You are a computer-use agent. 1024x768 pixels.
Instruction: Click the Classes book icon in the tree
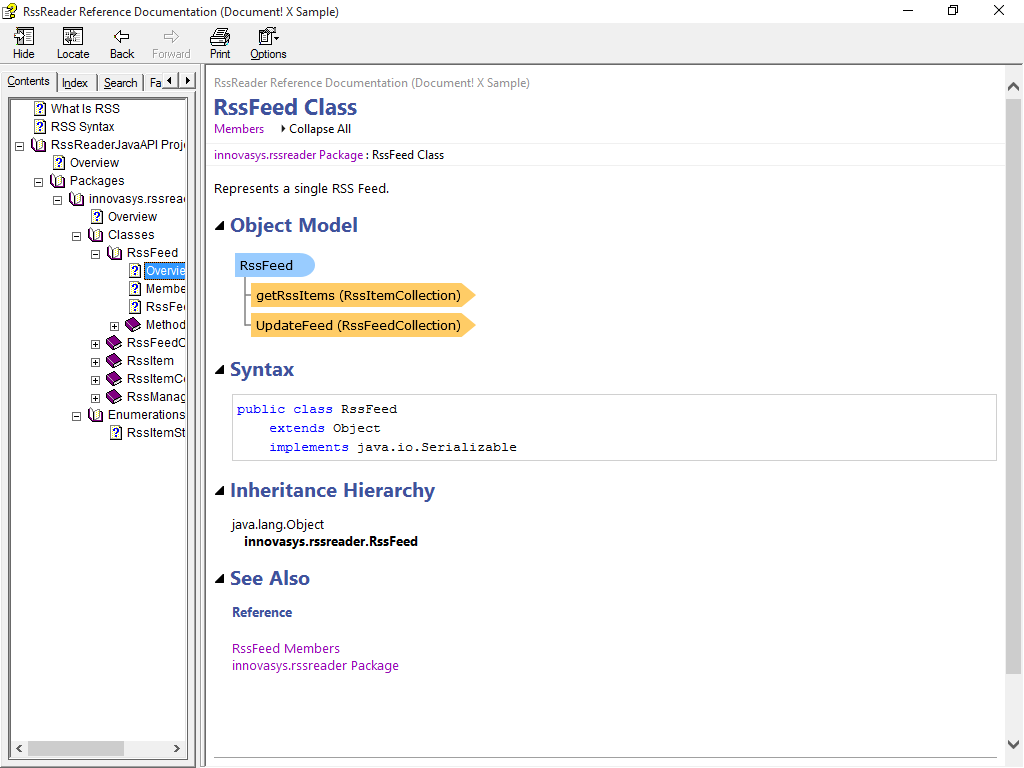click(x=96, y=235)
